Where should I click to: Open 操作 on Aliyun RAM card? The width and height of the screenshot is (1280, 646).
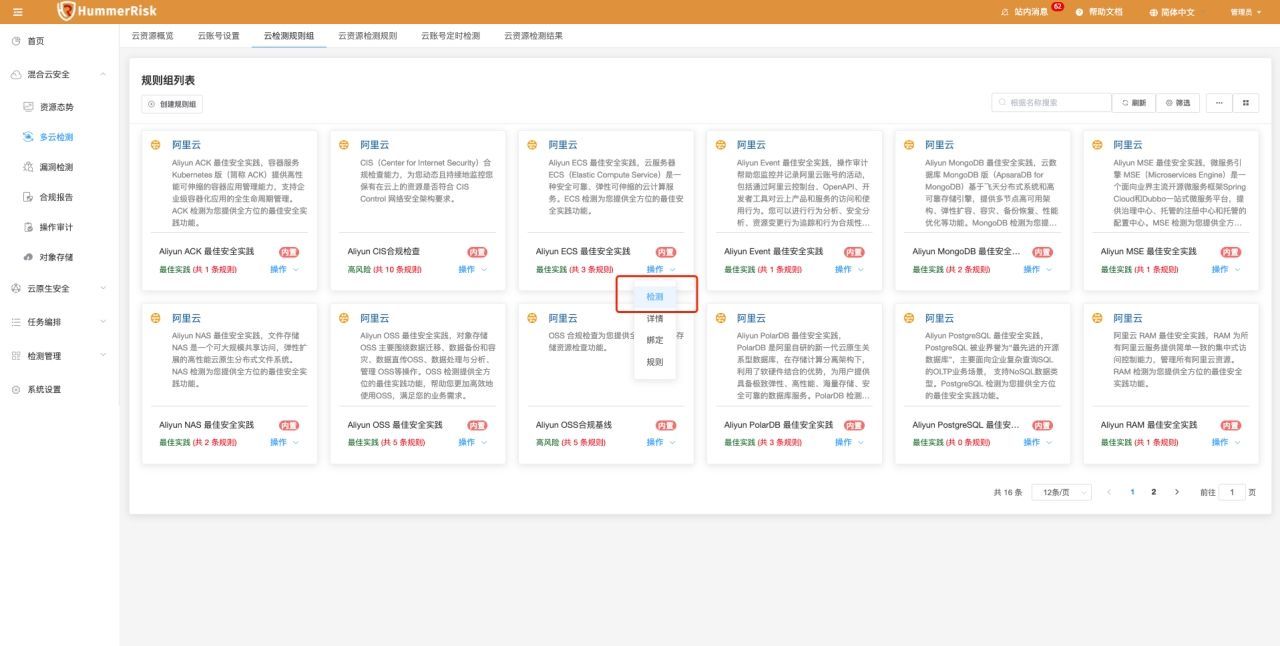[1225, 442]
